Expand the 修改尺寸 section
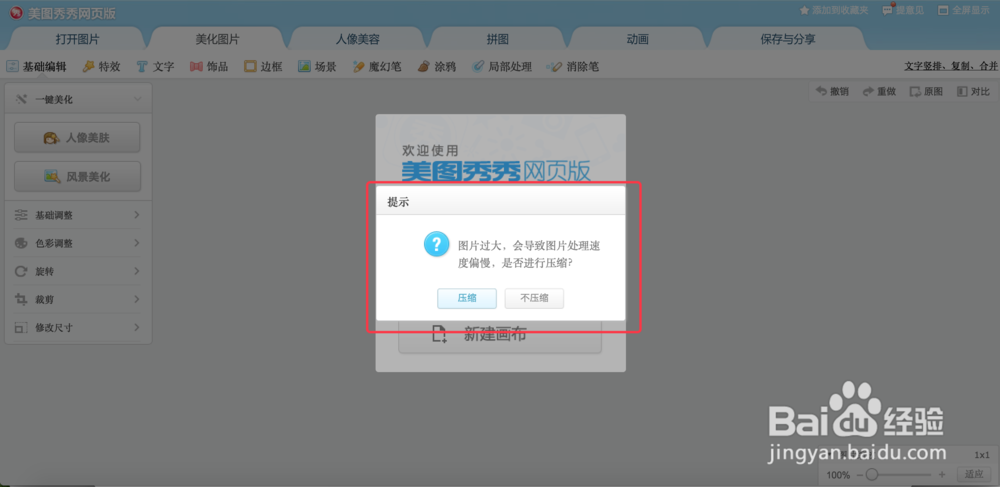Screen dimensions: 1000x487 pos(77,328)
